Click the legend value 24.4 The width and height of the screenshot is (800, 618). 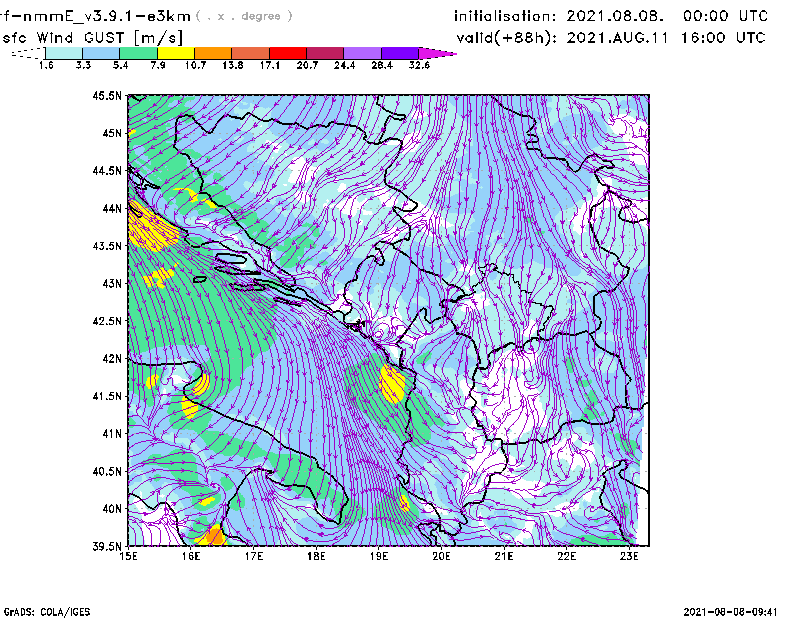coord(344,65)
